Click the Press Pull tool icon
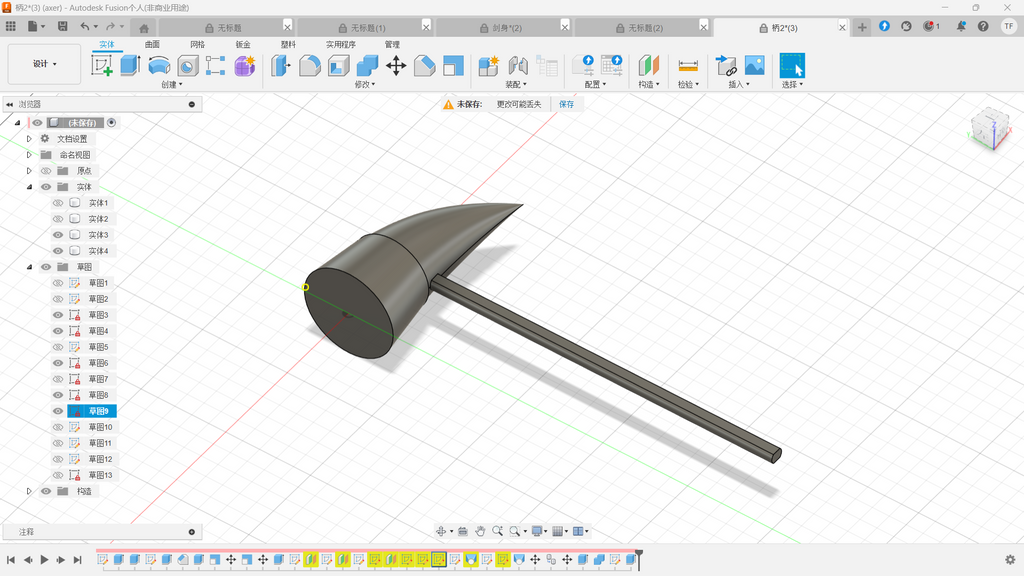Image resolution: width=1024 pixels, height=576 pixels. pyautogui.click(x=281, y=66)
